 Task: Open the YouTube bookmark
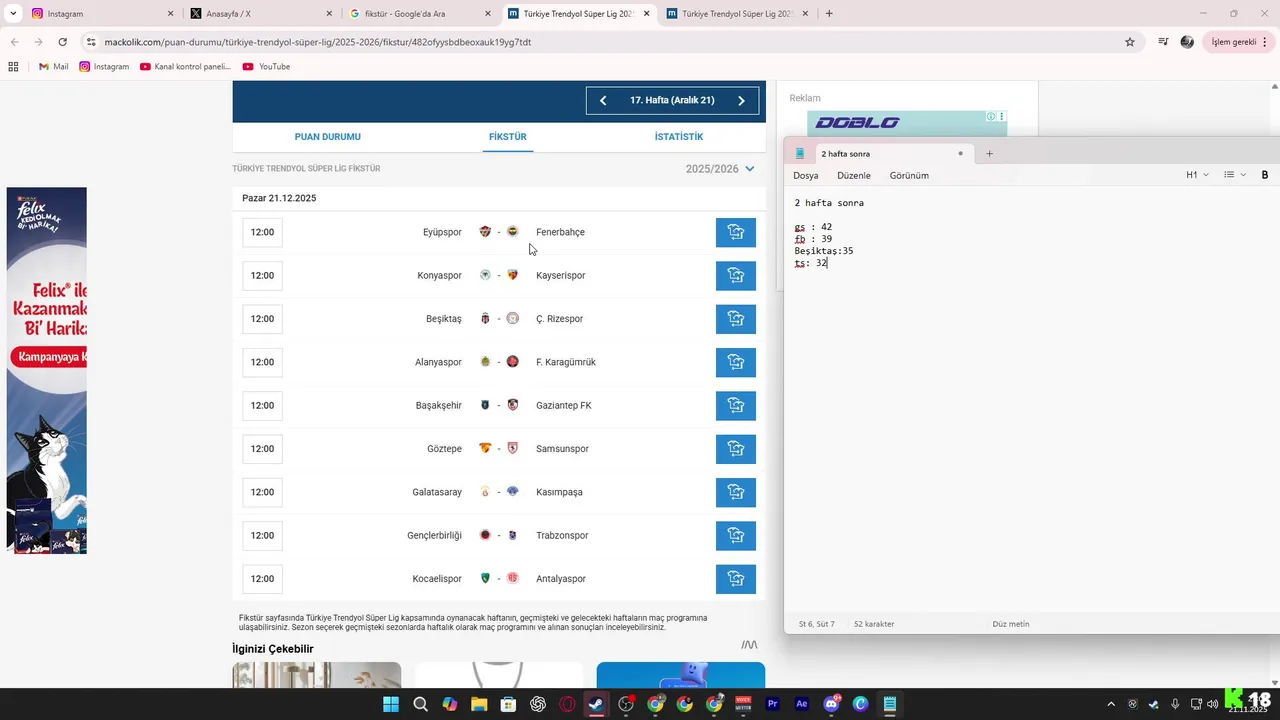click(266, 66)
